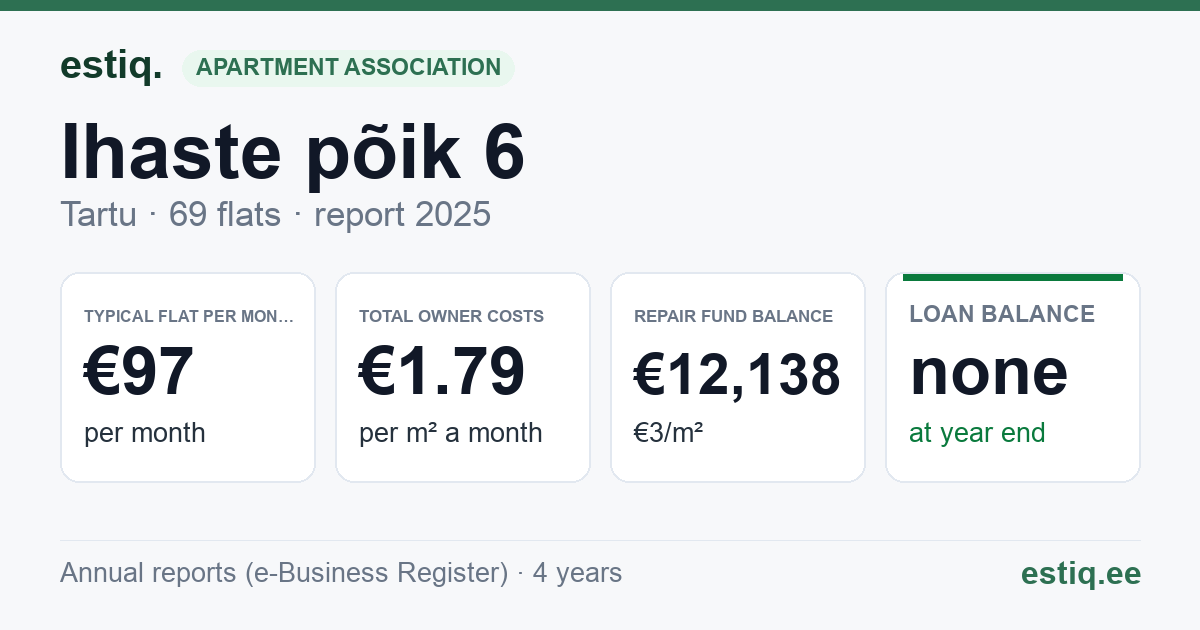Click the subtitle 'Tartu · 69 flats · report 2025'

point(275,214)
